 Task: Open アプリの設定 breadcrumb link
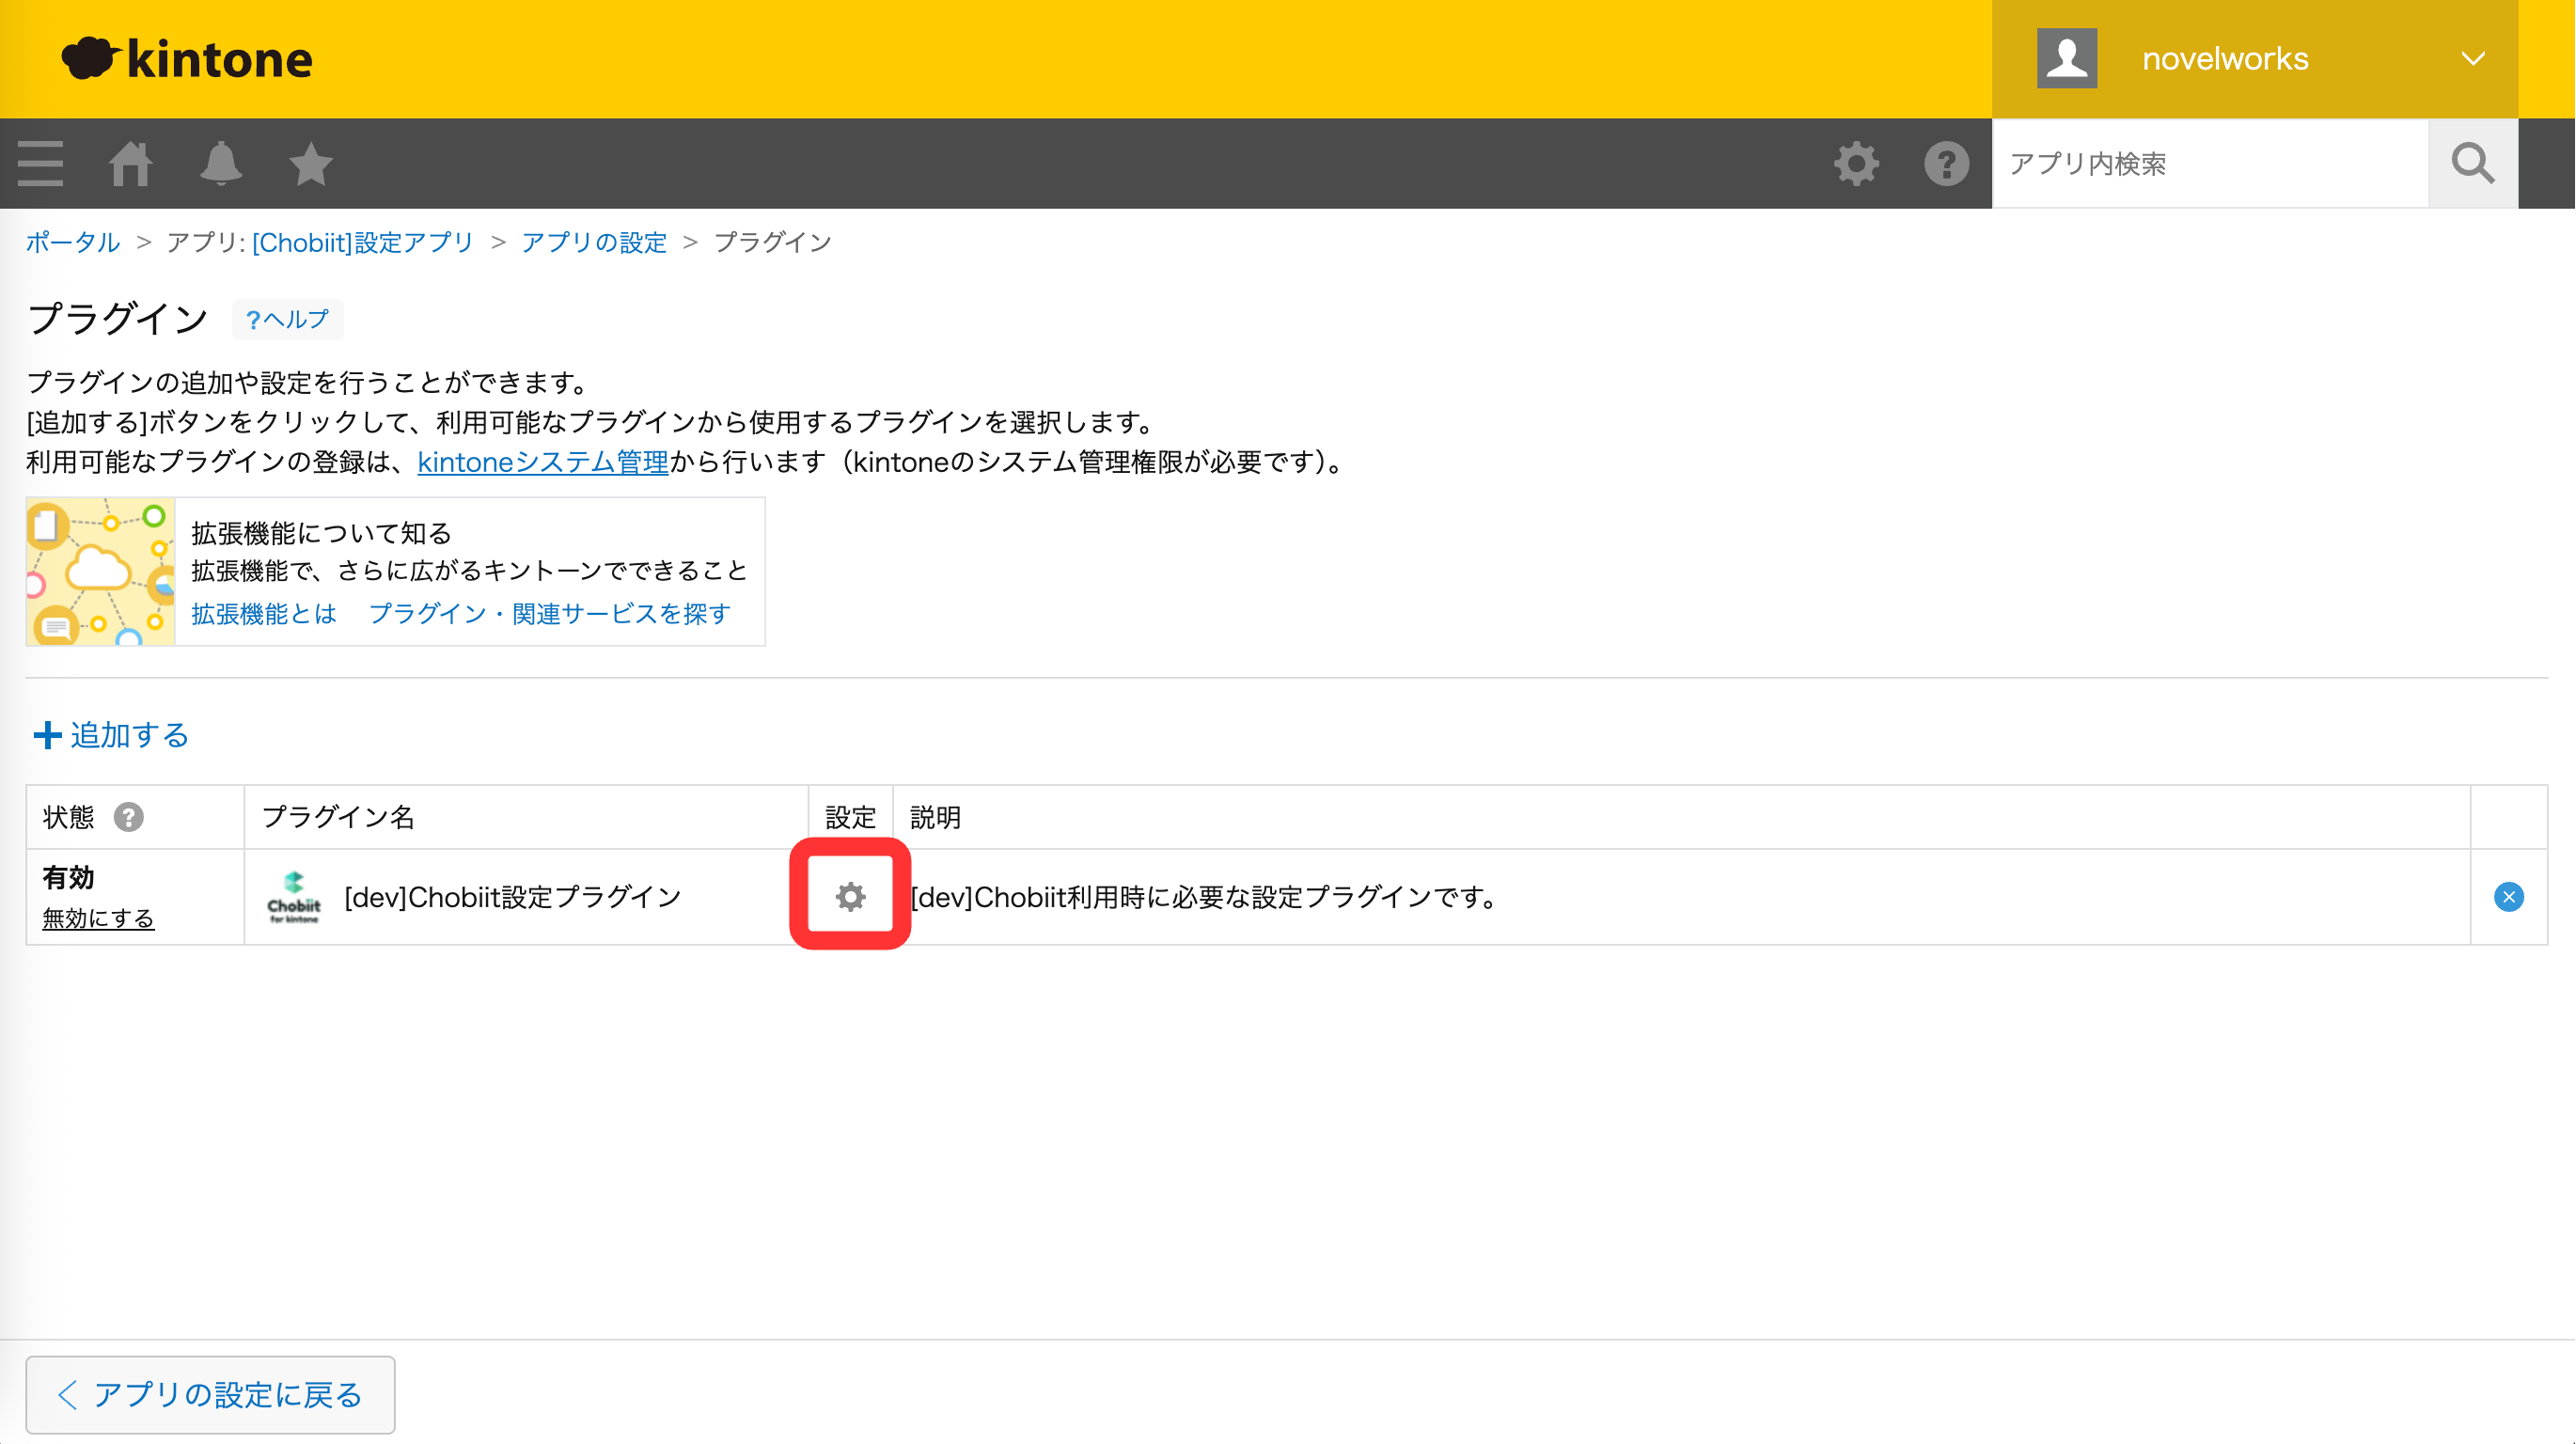(594, 243)
